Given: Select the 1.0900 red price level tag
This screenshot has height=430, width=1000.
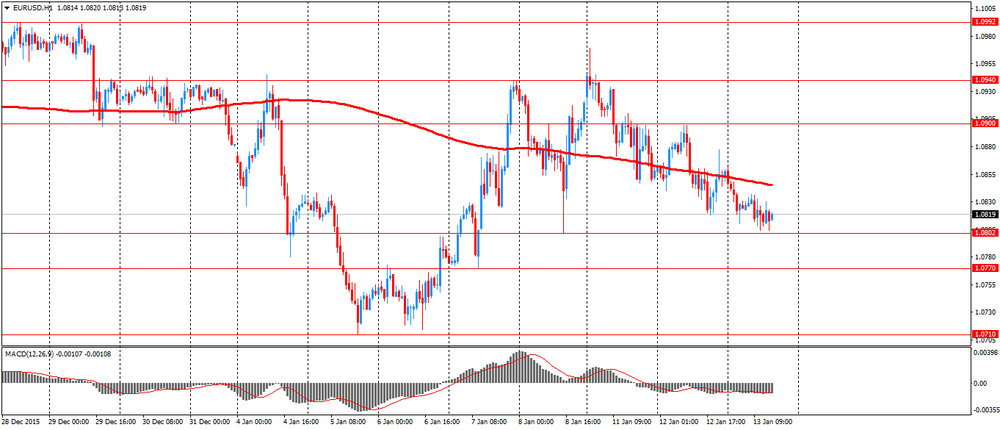Looking at the screenshot, I should pyautogui.click(x=984, y=123).
